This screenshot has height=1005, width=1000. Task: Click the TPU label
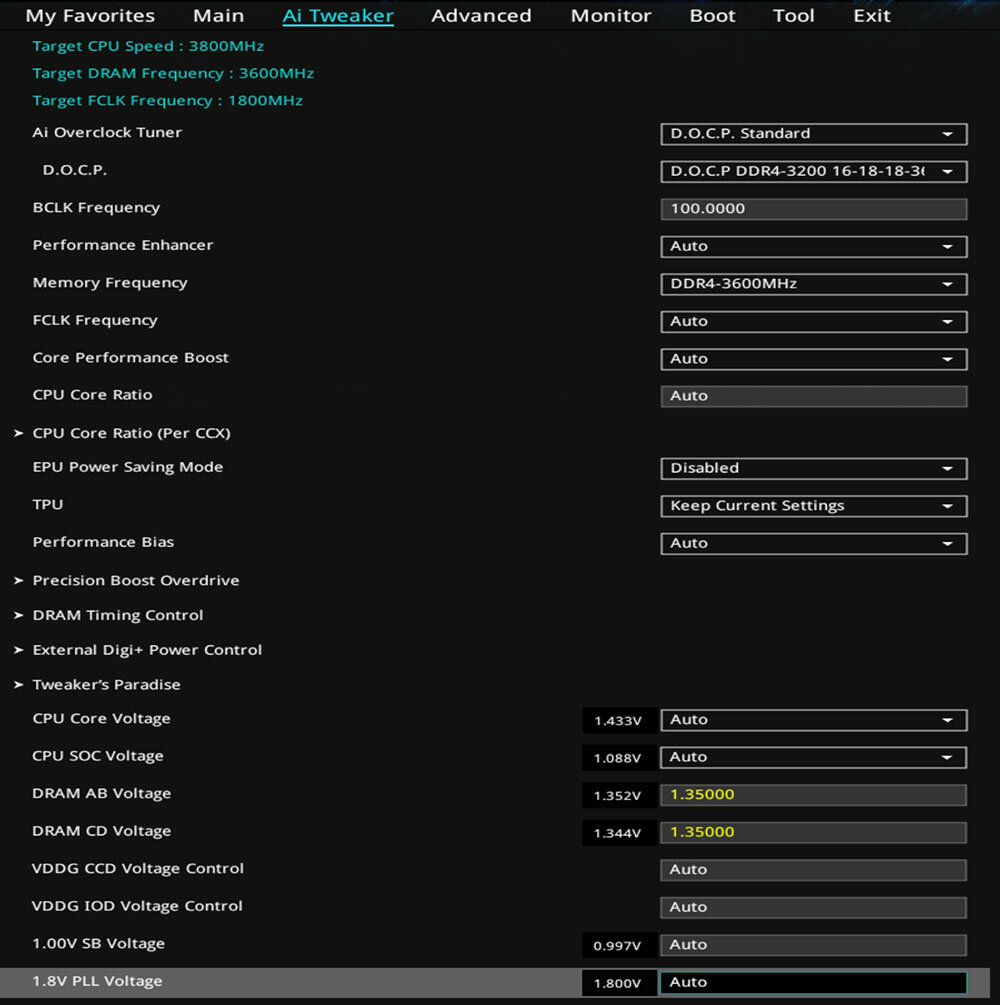pos(47,504)
